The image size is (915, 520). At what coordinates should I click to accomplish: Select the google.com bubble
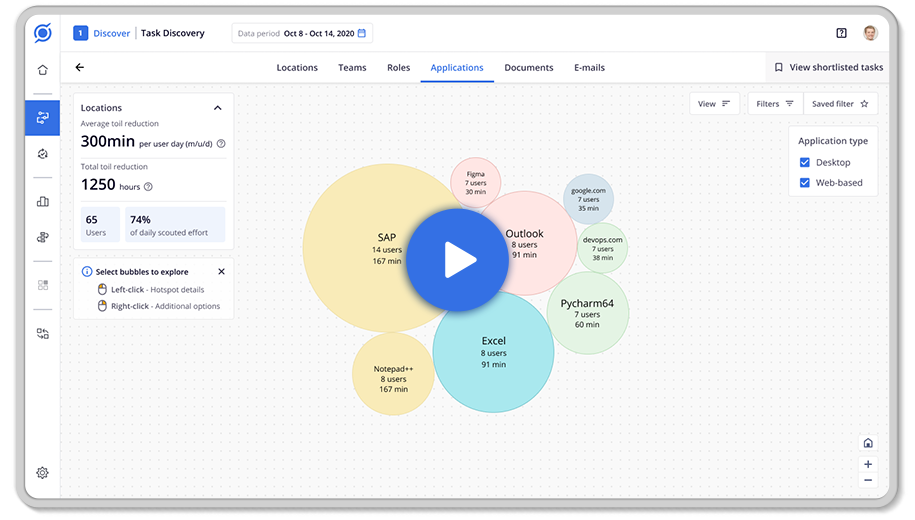[x=588, y=199]
